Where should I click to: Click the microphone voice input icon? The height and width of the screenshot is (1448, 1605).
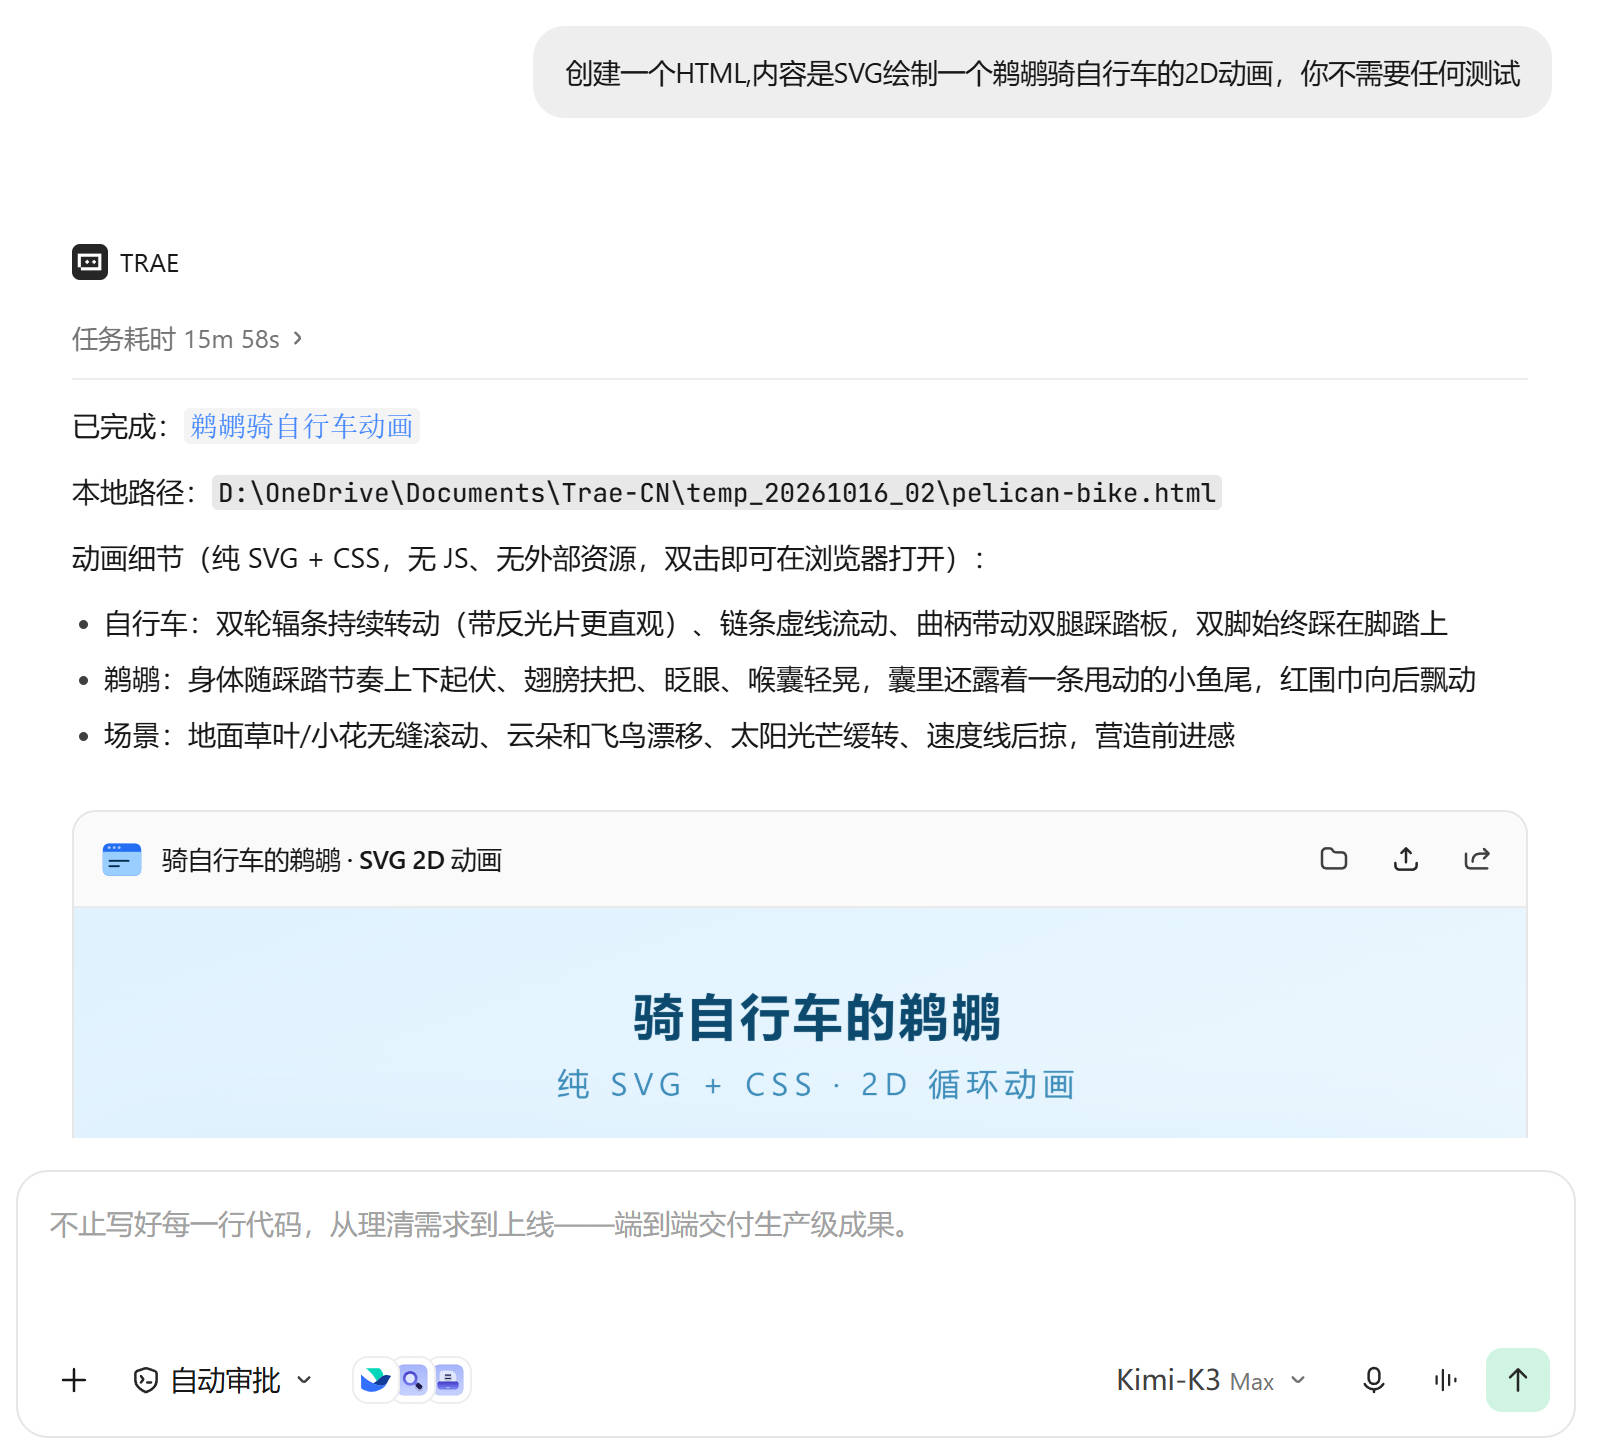tap(1374, 1380)
